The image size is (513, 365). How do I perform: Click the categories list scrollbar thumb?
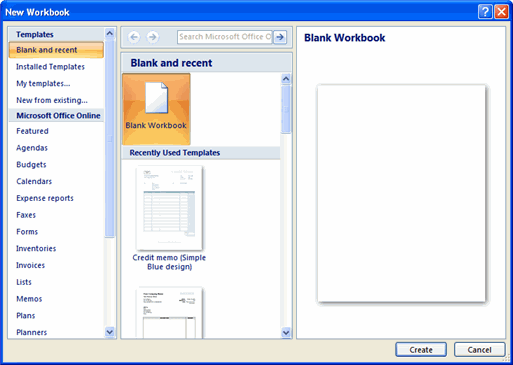(109, 138)
